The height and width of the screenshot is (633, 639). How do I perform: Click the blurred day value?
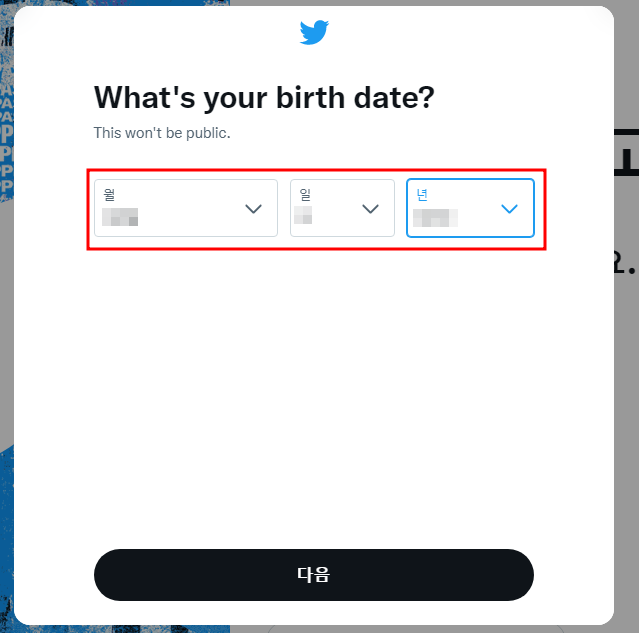click(303, 215)
